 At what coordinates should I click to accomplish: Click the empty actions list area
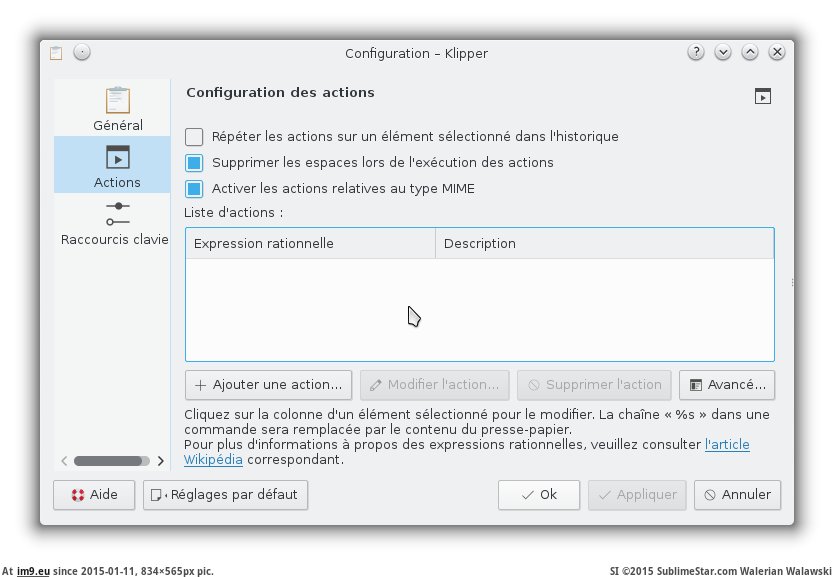pos(480,310)
